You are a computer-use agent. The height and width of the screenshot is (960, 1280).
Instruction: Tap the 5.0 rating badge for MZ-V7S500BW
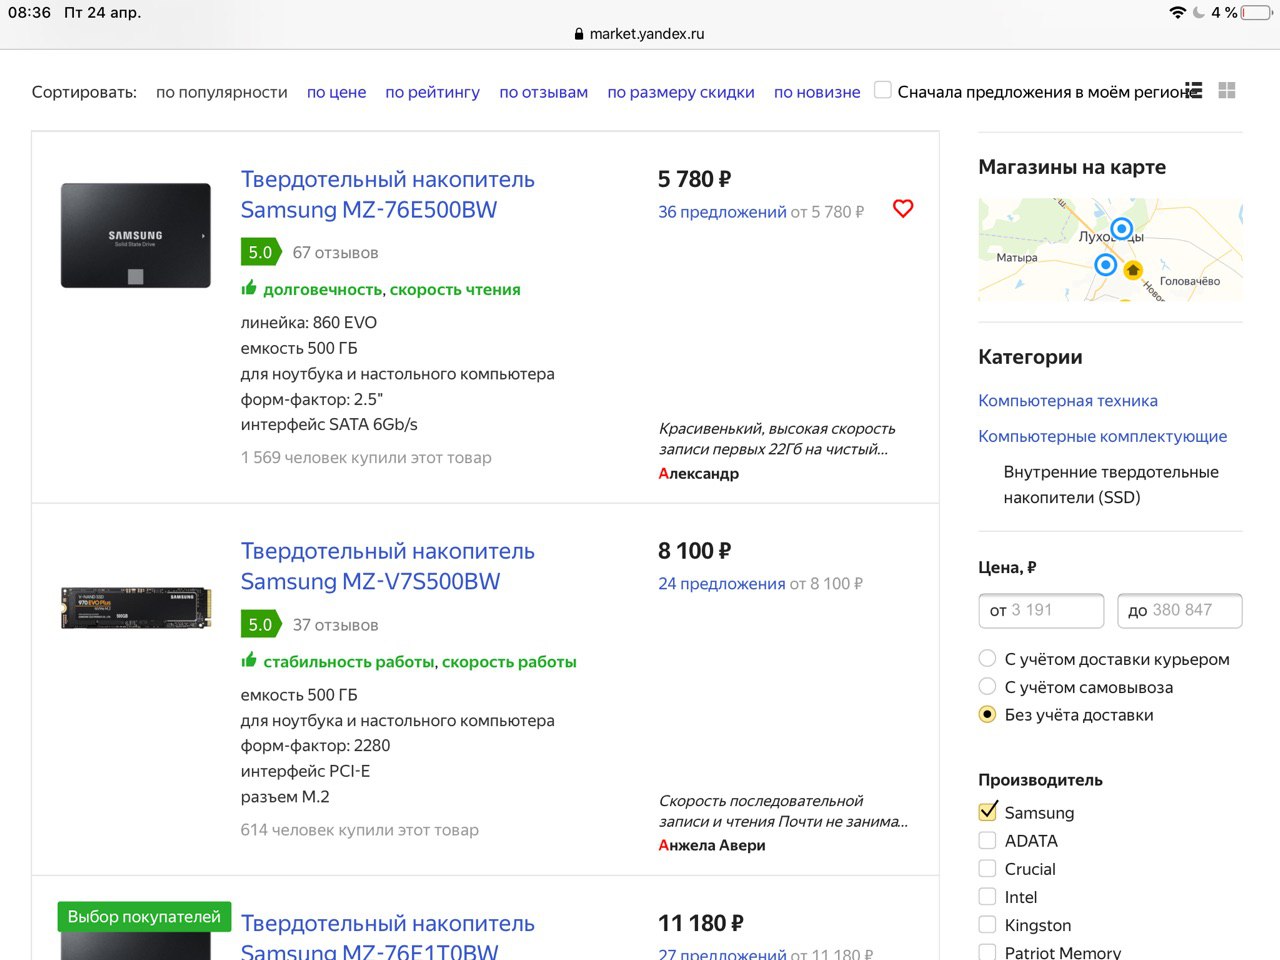click(x=260, y=624)
